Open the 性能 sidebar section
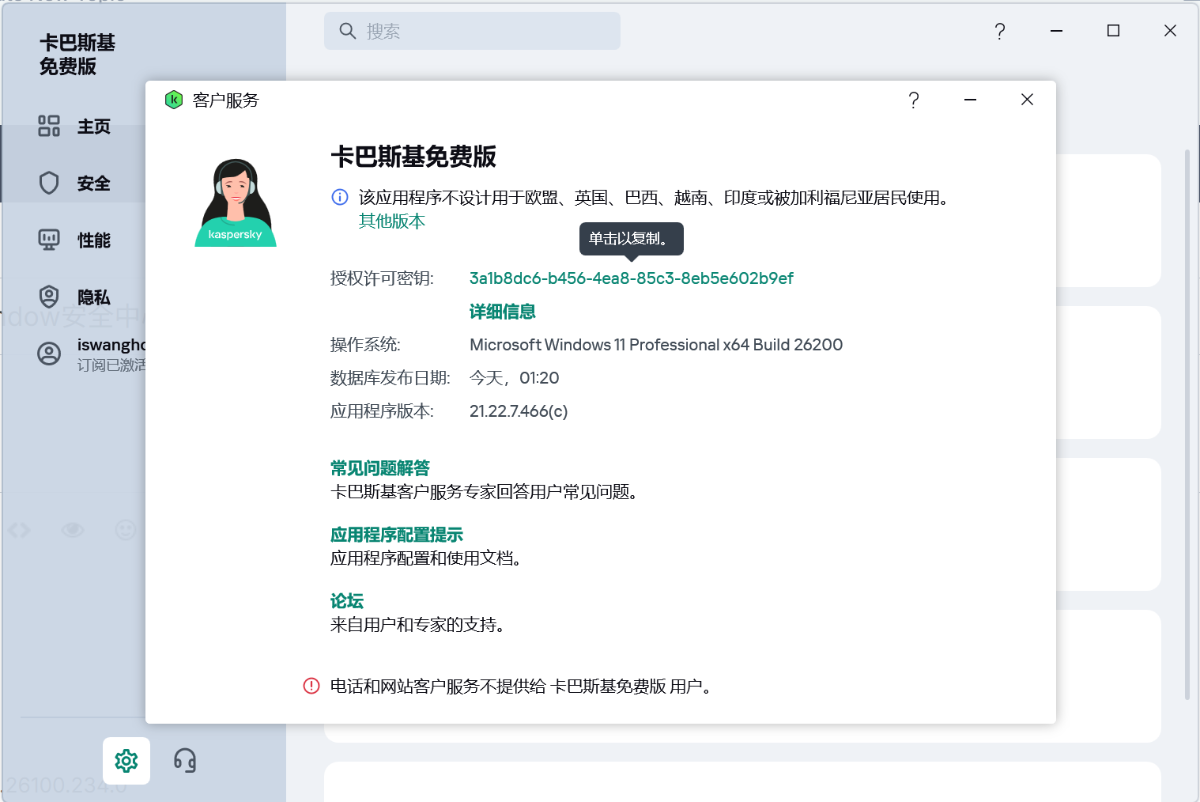This screenshot has height=802, width=1200. (x=94, y=241)
